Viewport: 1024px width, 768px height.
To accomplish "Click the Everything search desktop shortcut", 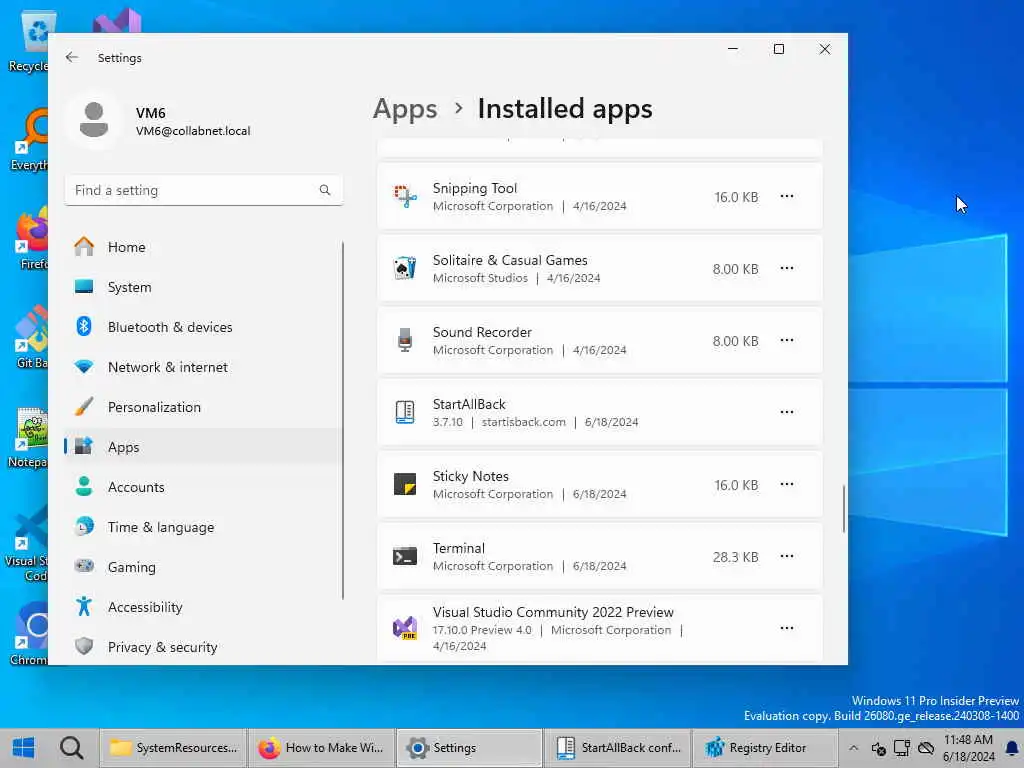I will coord(33,133).
